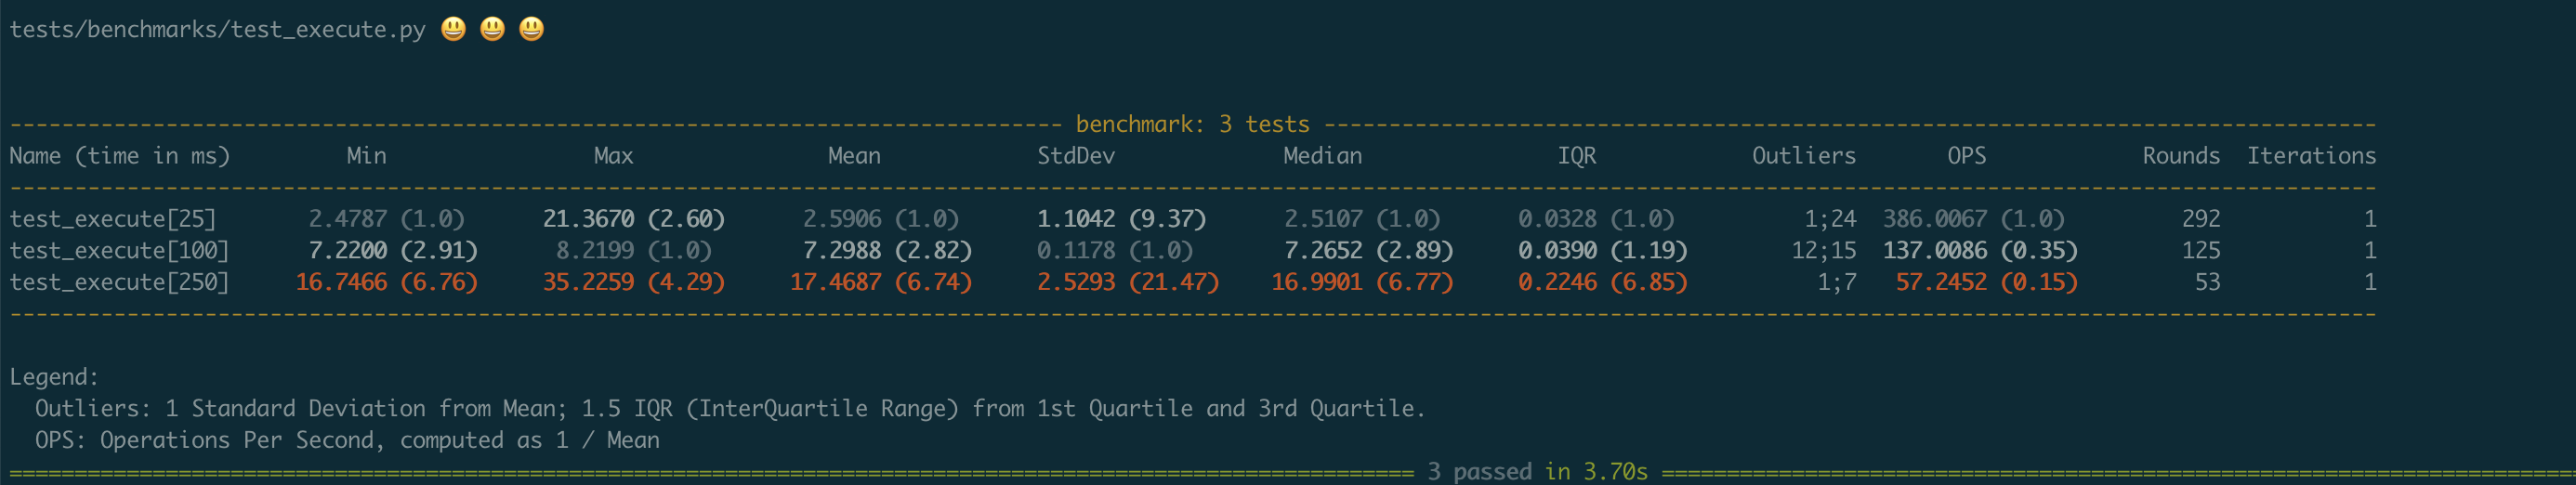The image size is (2576, 485).
Task: Click Rounds value 53
Action: click(x=2207, y=282)
